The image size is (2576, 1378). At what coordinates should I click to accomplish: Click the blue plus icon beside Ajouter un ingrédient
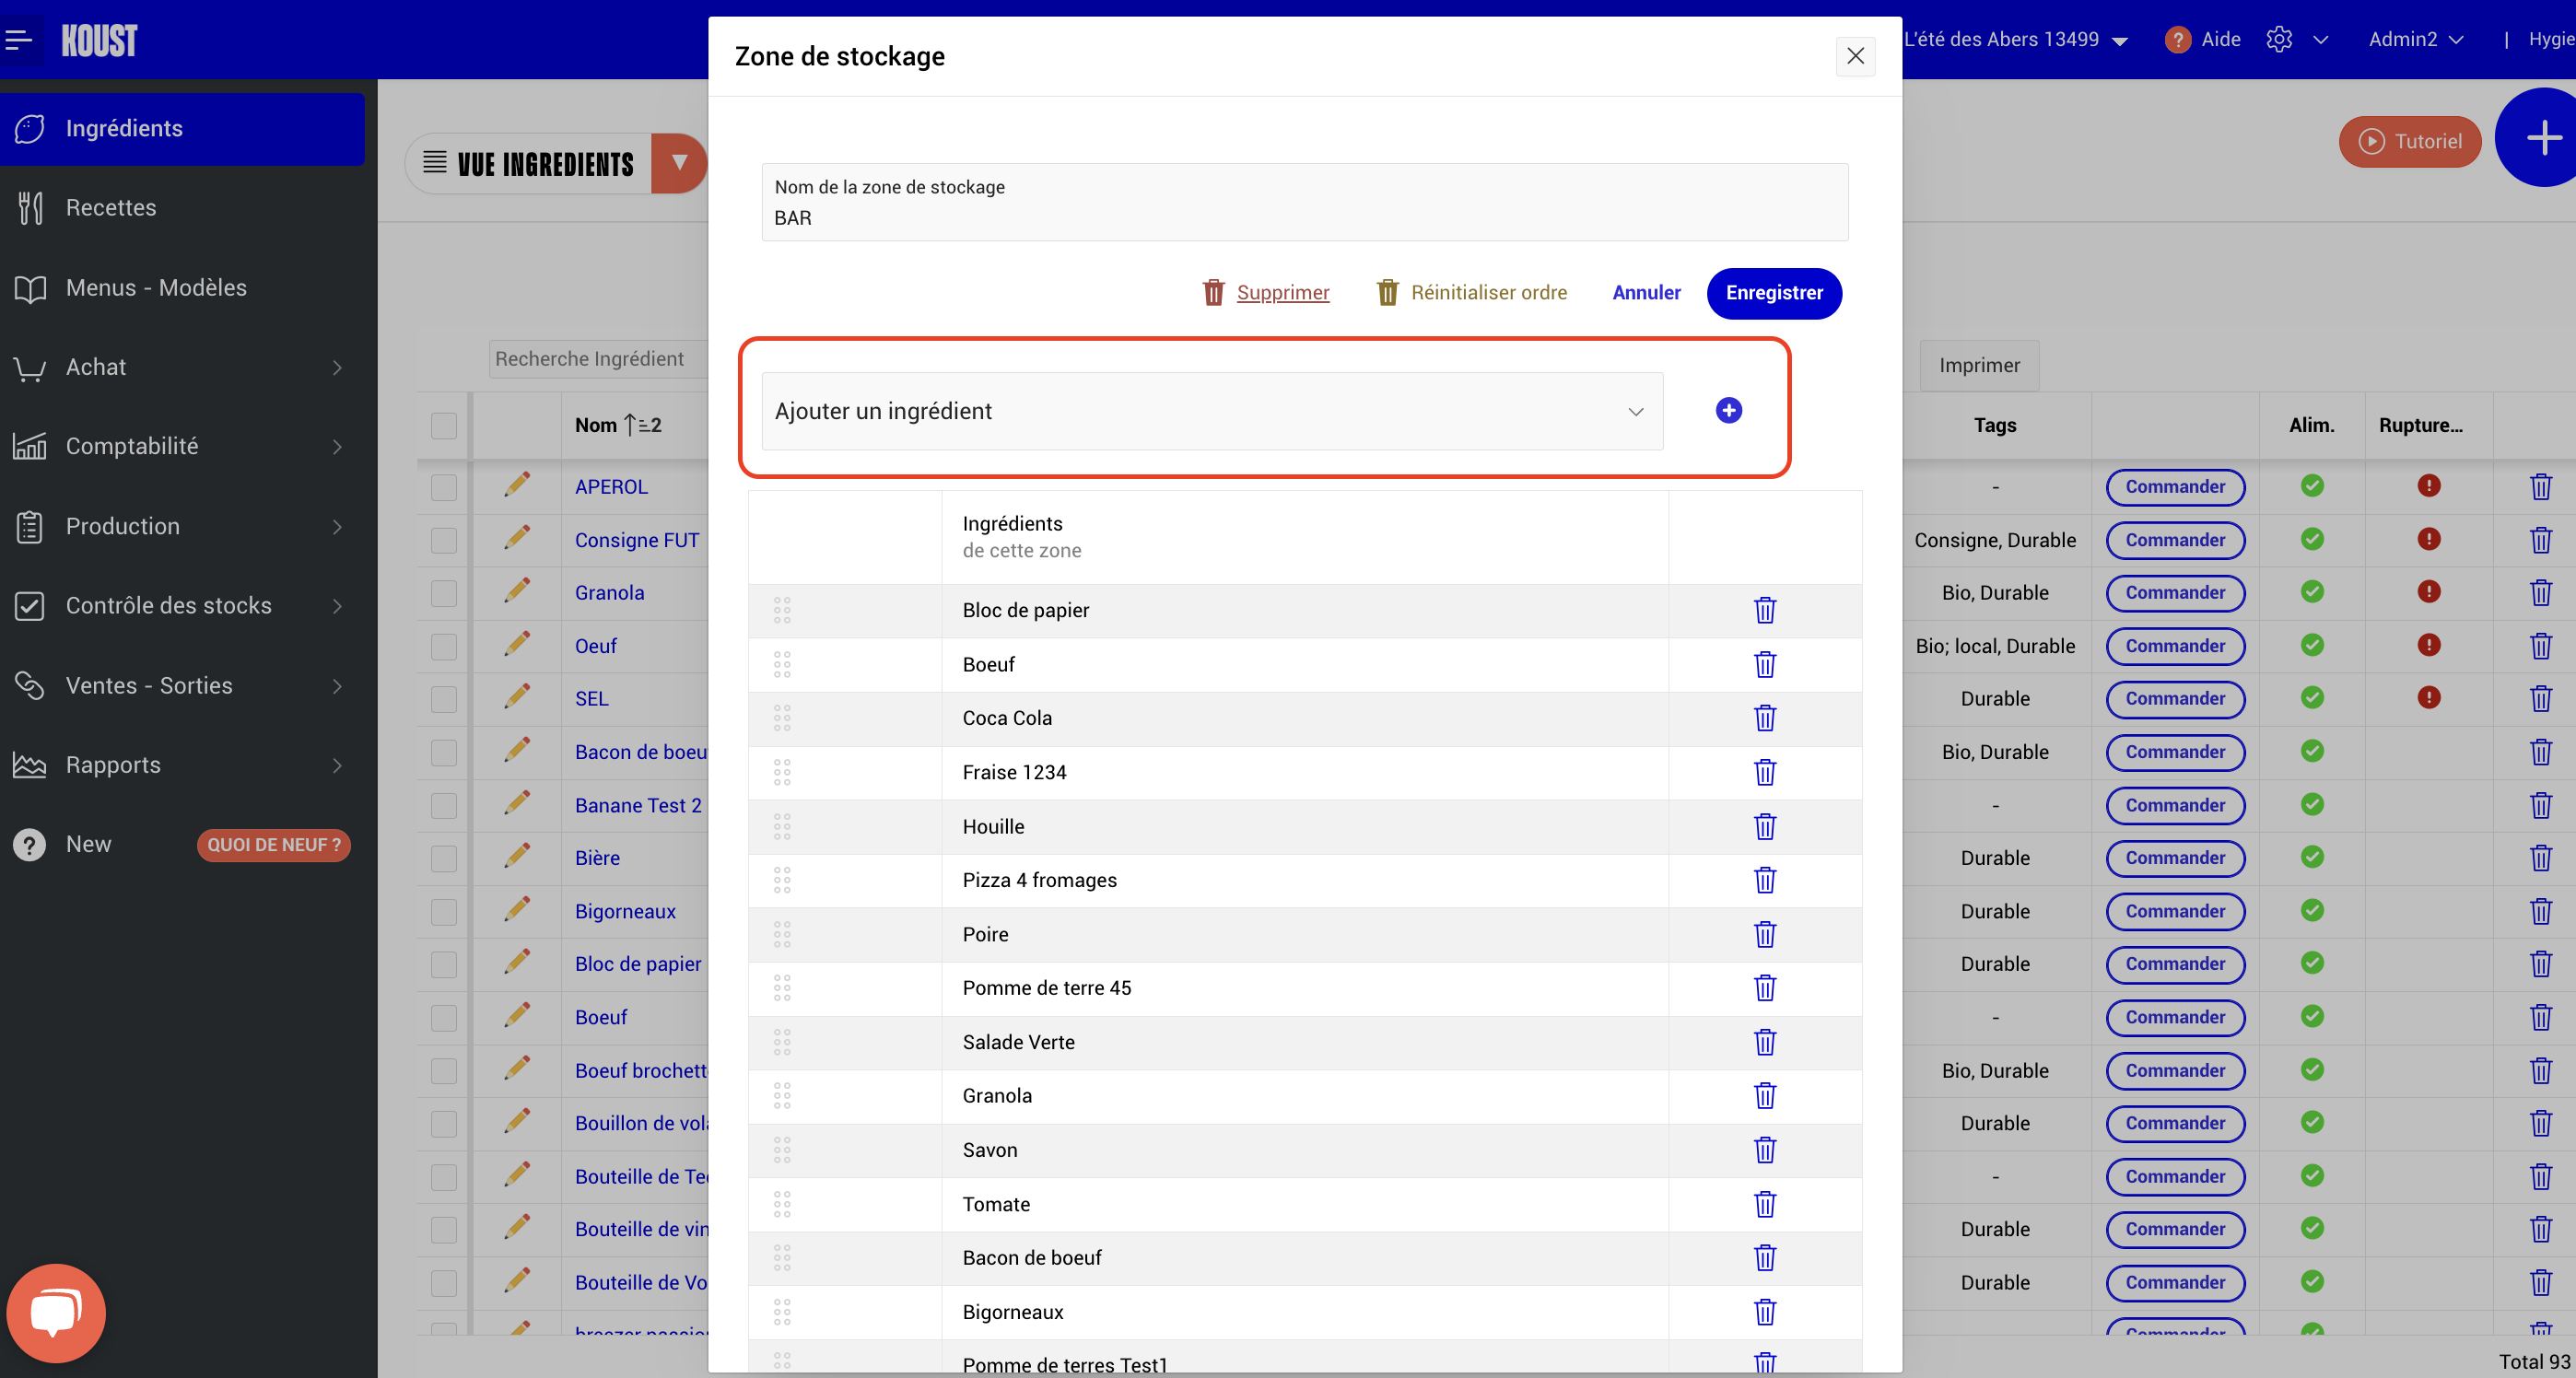click(1728, 411)
